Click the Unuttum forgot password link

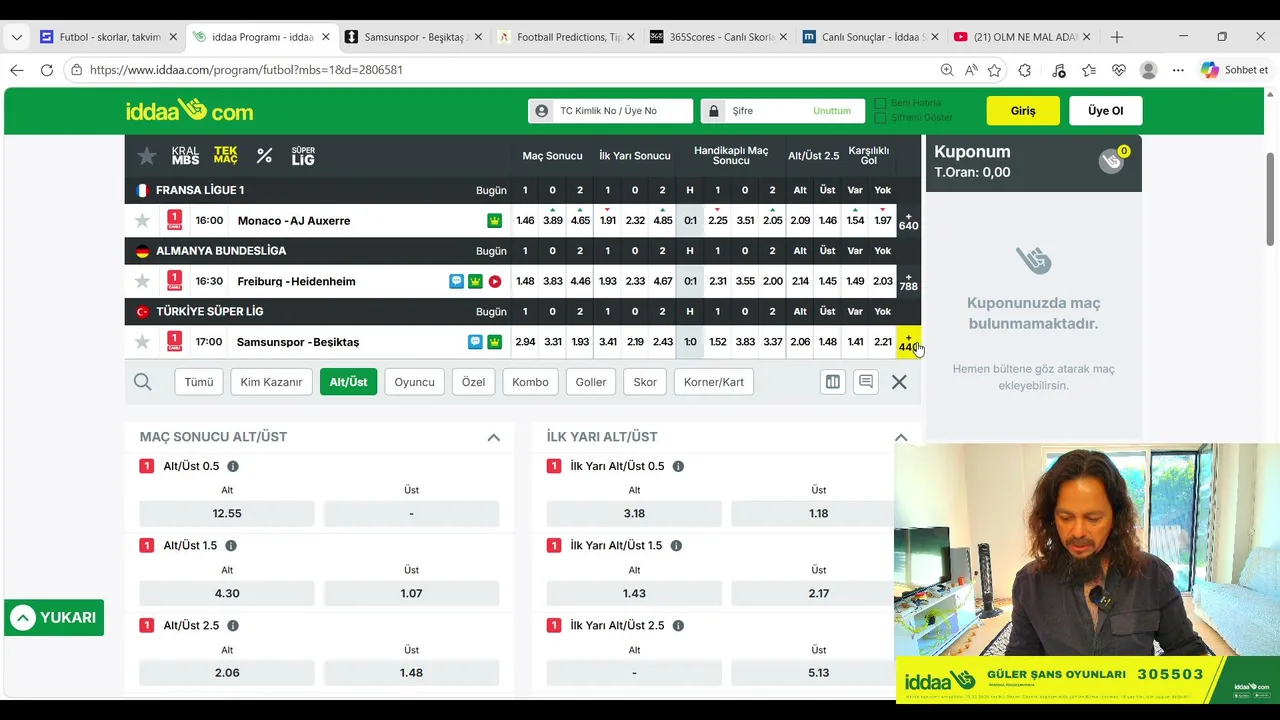(x=832, y=111)
